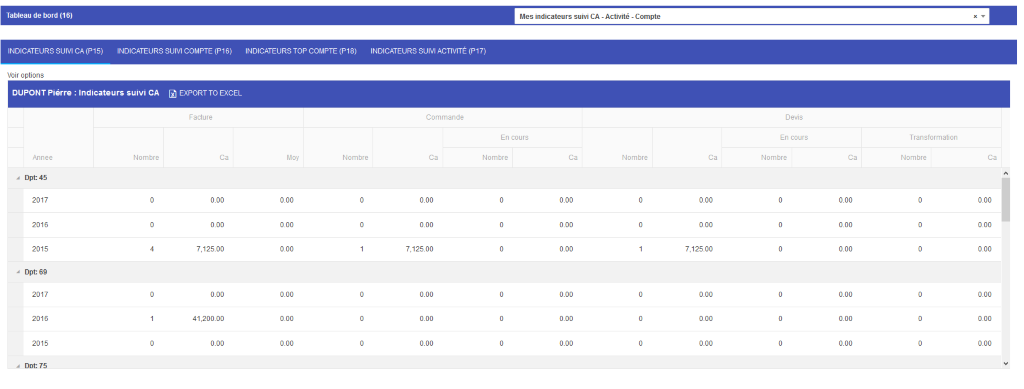
Task: Click the Tableau de bord (16) title
Action: click(39, 16)
